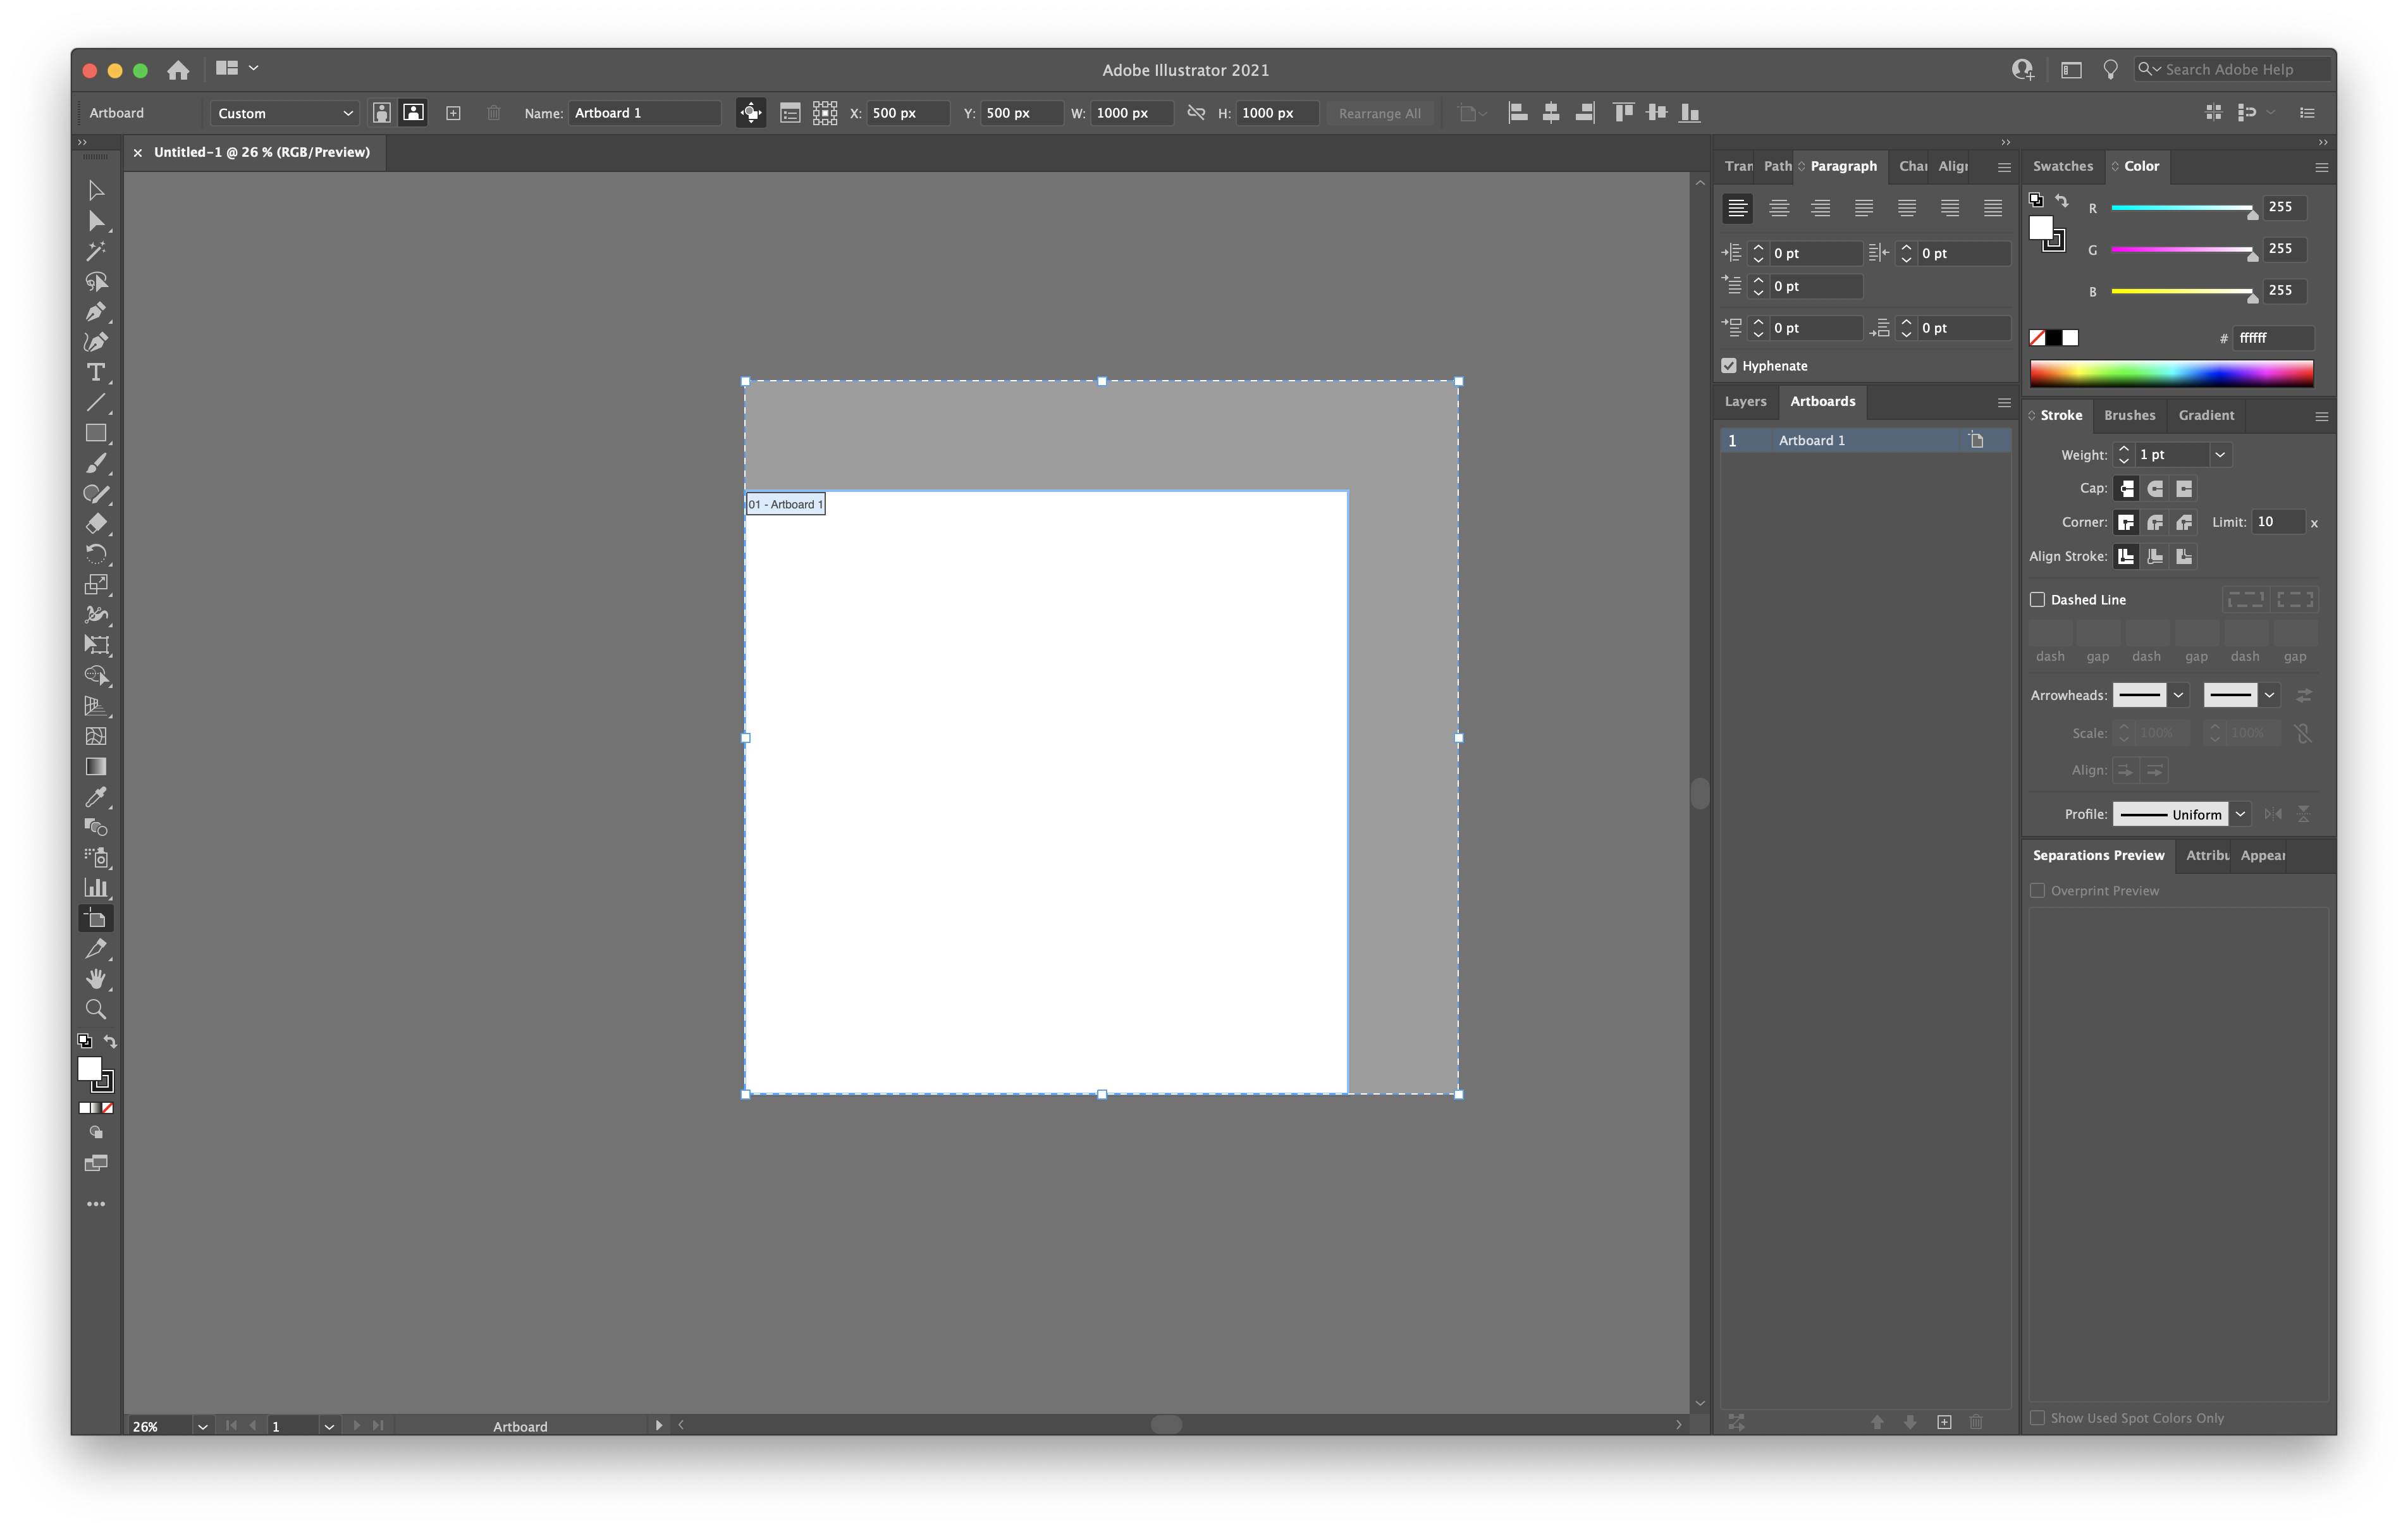Select Round Cap stroke option

(2156, 489)
